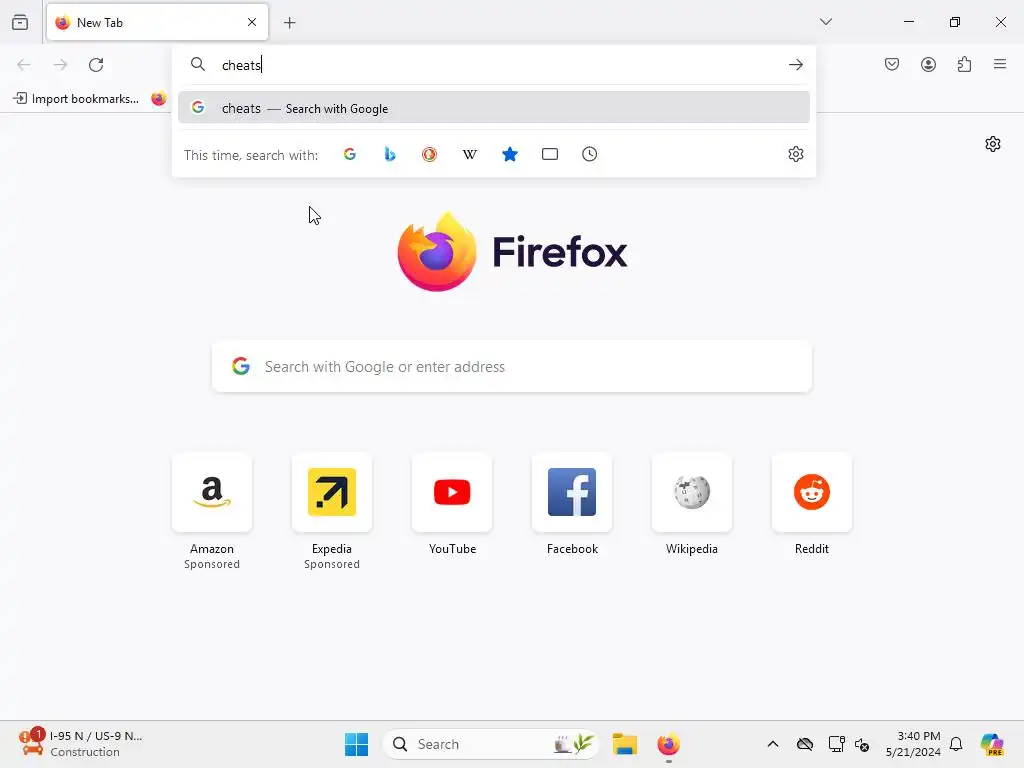Search this time with Bing
The image size is (1024, 768).
coord(390,154)
